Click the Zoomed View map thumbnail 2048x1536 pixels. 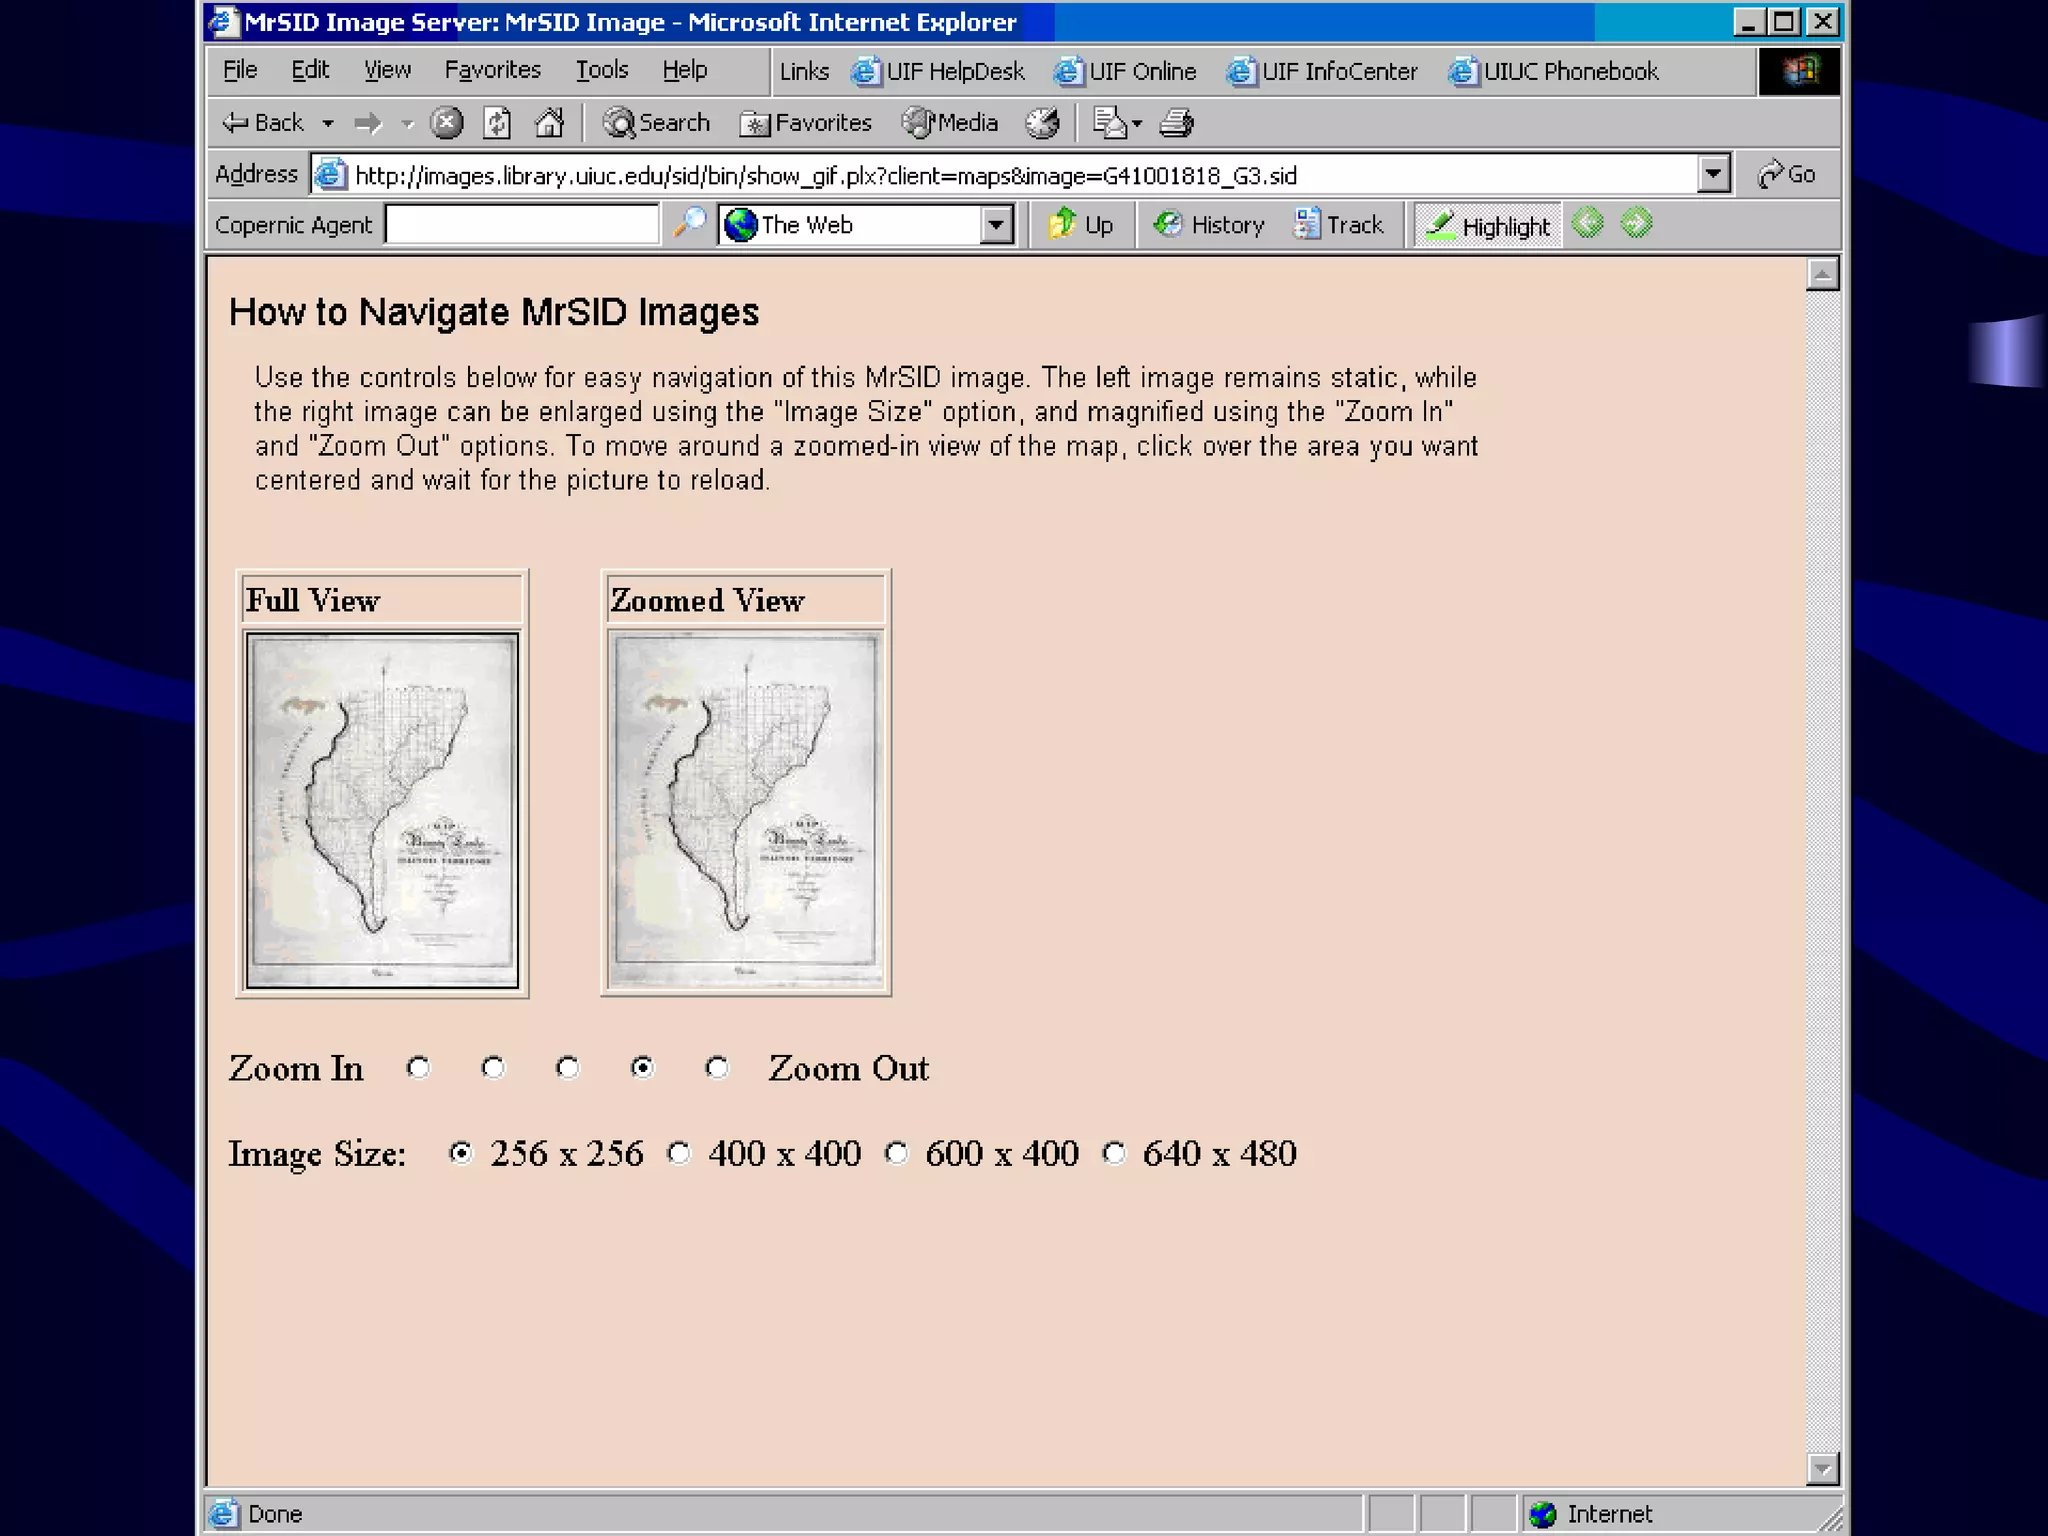[746, 810]
